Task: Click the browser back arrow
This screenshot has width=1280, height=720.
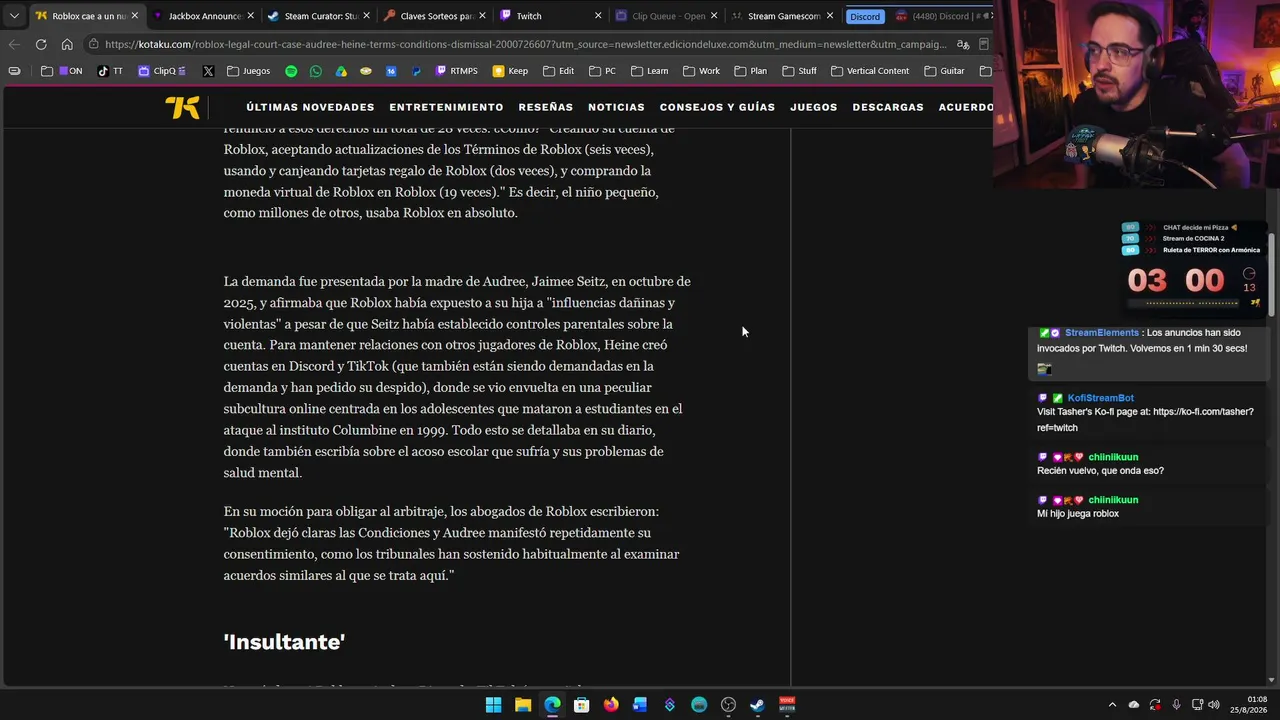Action: pyautogui.click(x=14, y=44)
